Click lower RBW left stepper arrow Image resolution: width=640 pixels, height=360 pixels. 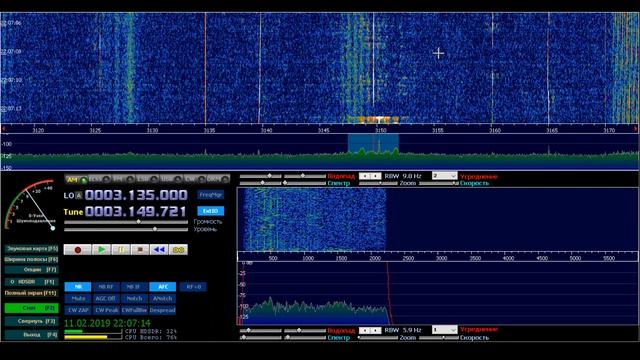(365, 330)
